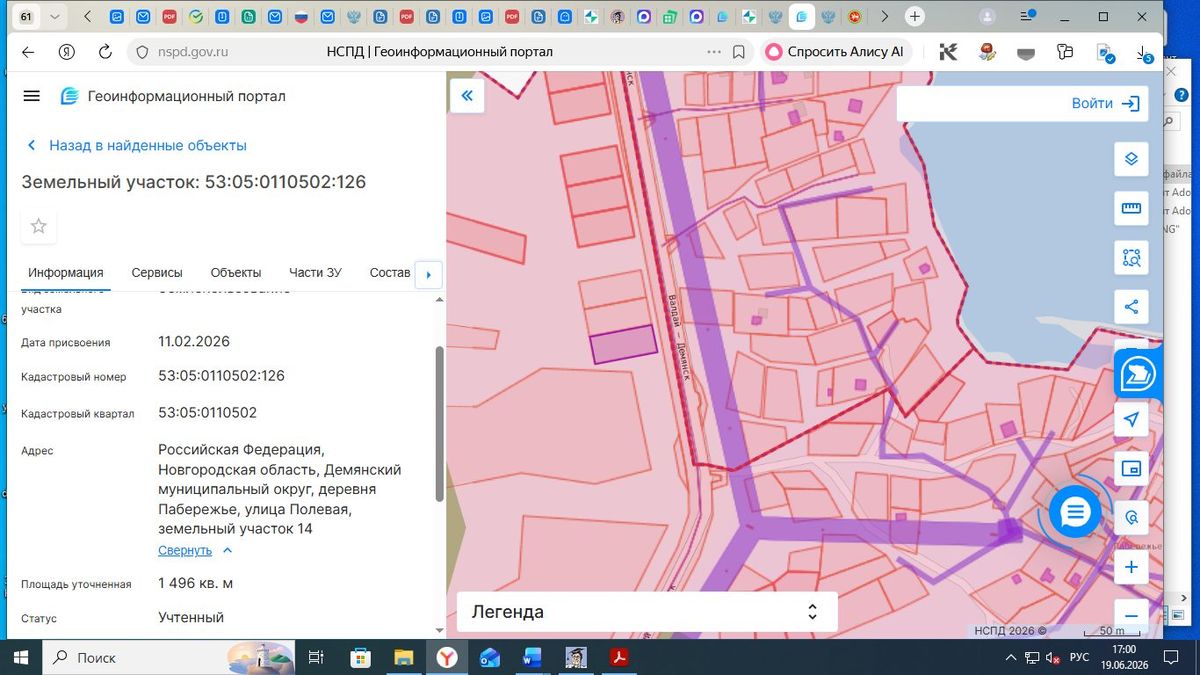The image size is (1200, 675).
Task: Open tab list dropdown next to 61
Action: [x=54, y=17]
